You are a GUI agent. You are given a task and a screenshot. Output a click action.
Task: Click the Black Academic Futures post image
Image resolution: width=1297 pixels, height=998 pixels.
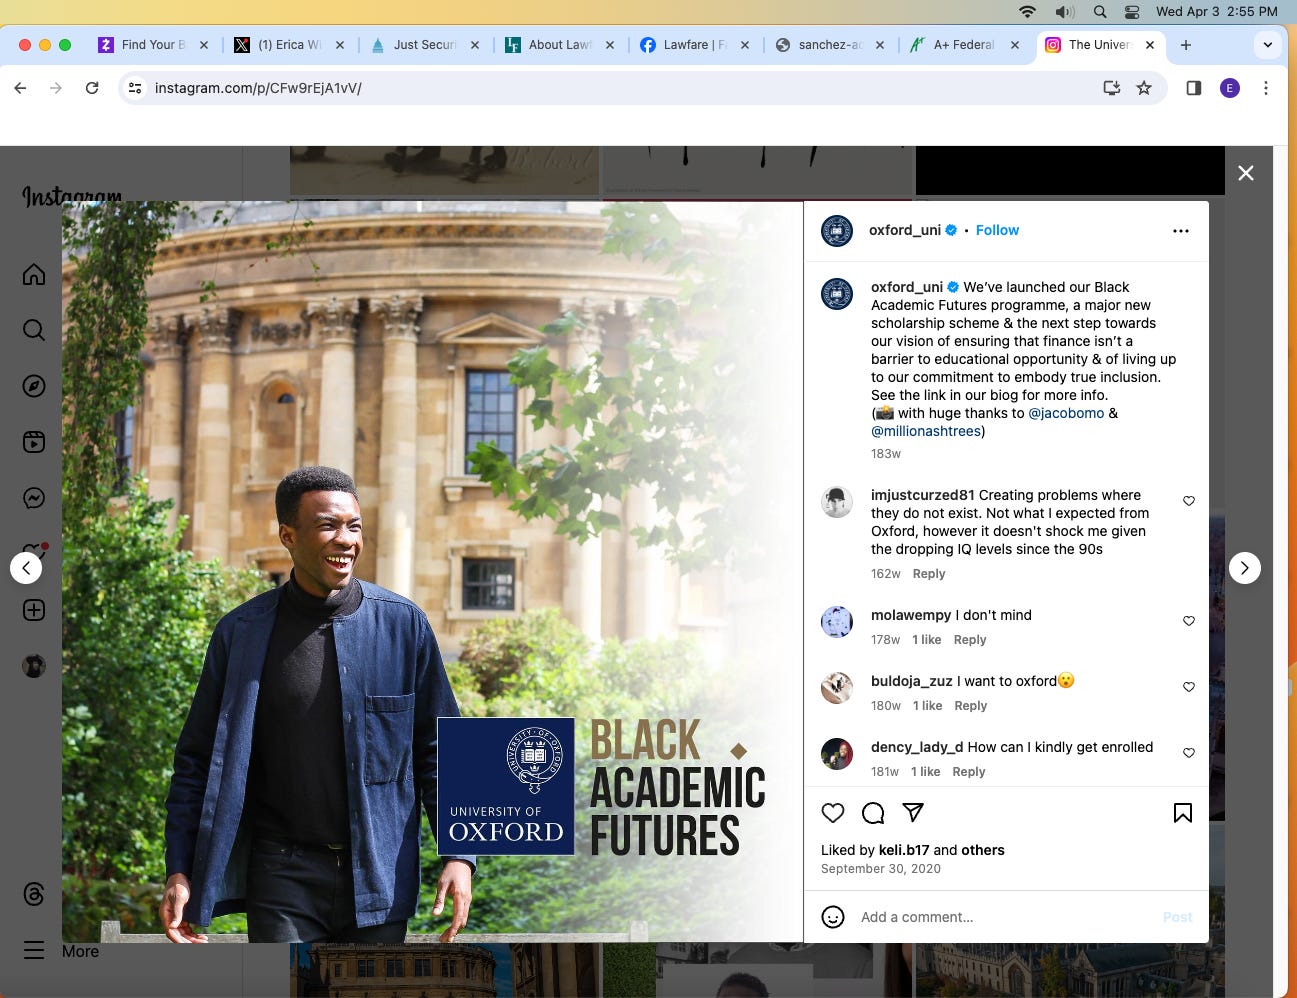tap(432, 572)
